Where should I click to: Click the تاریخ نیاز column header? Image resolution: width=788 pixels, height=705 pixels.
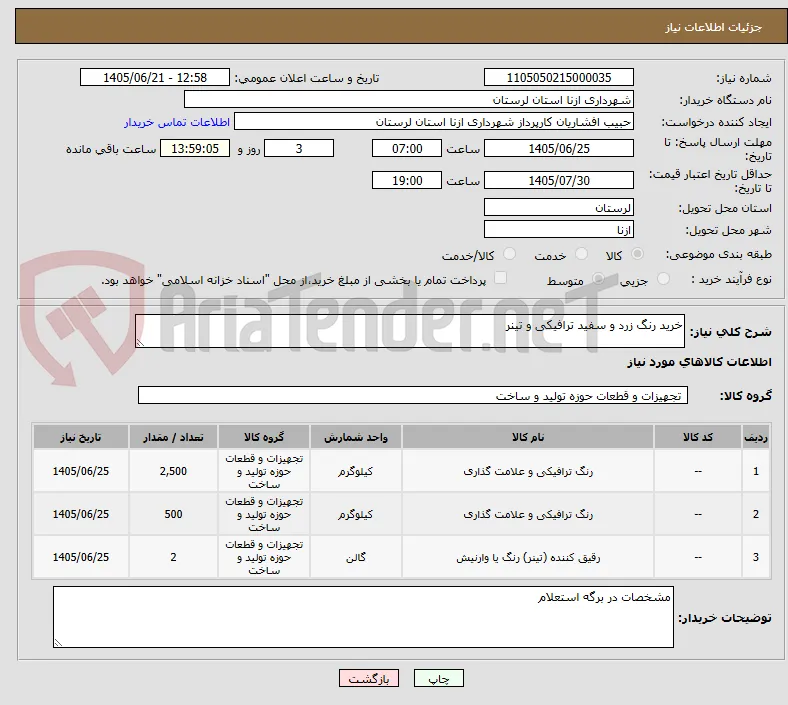[81, 437]
